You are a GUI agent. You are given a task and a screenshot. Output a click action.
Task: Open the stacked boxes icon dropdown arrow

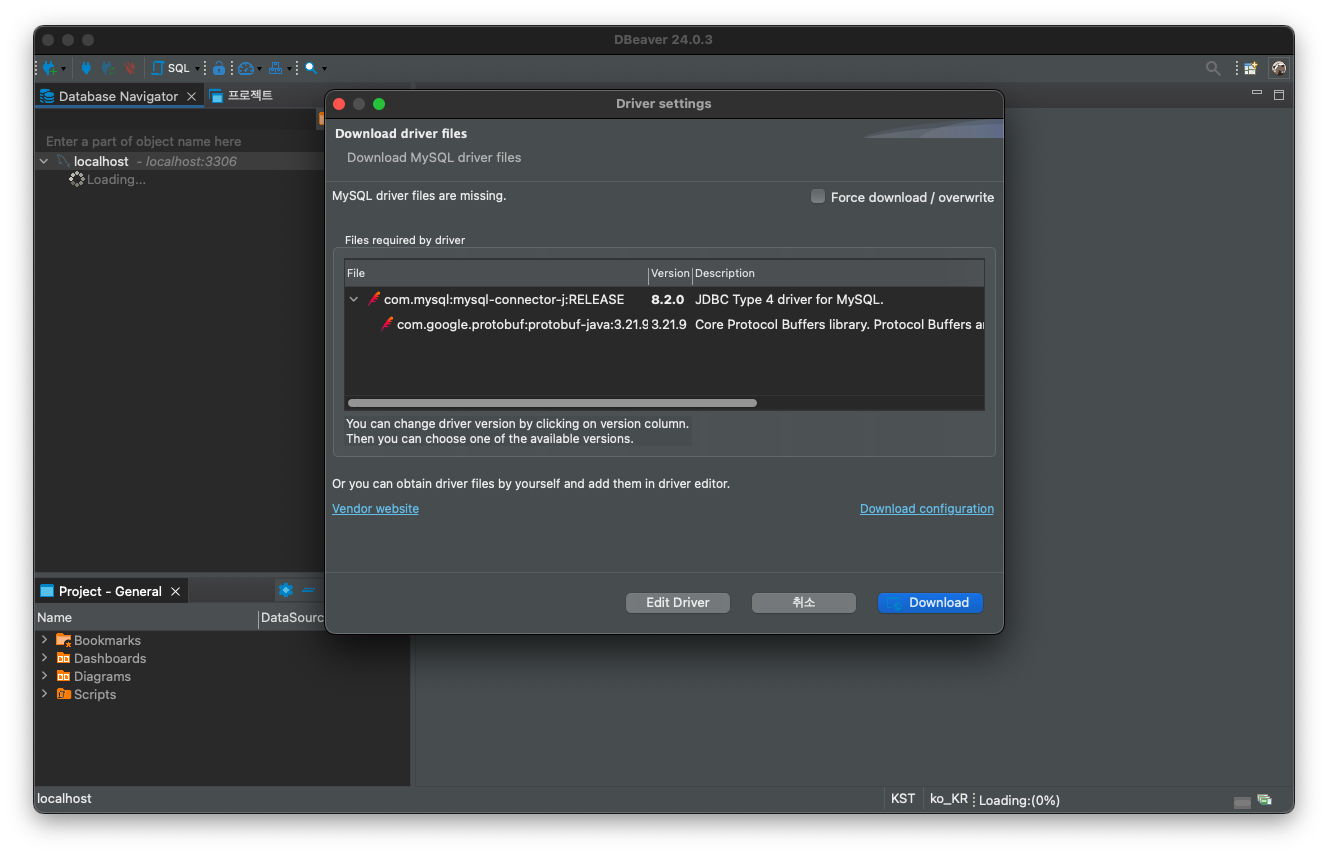click(290, 69)
